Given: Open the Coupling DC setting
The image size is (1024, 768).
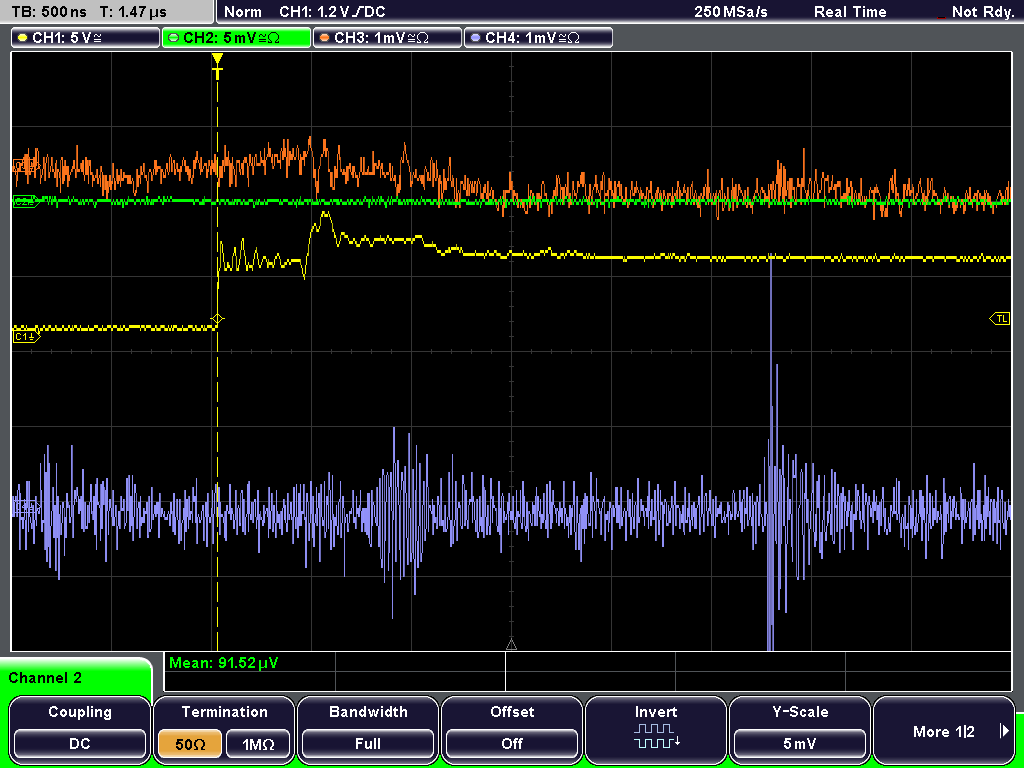Looking at the screenshot, I should [80, 743].
